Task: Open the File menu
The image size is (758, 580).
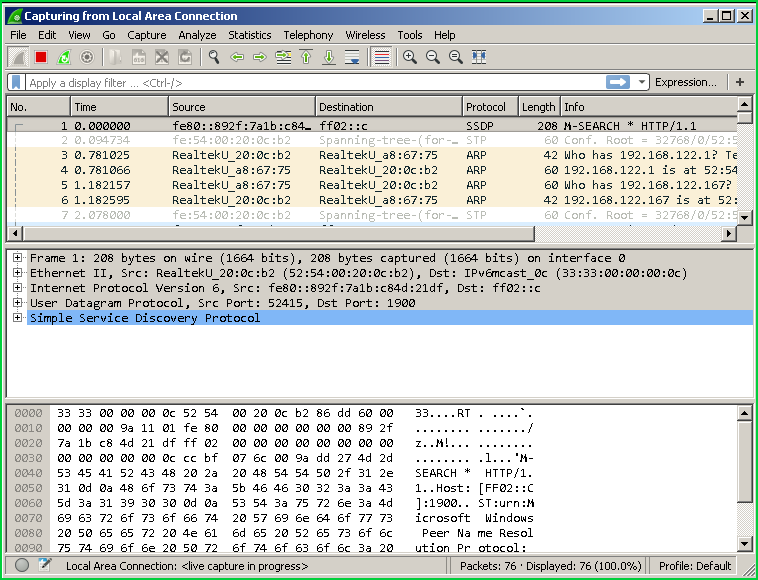Action: pos(18,35)
